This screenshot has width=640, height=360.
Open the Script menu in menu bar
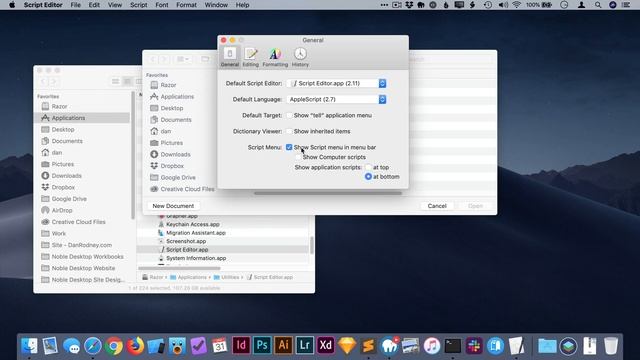click(x=139, y=5)
